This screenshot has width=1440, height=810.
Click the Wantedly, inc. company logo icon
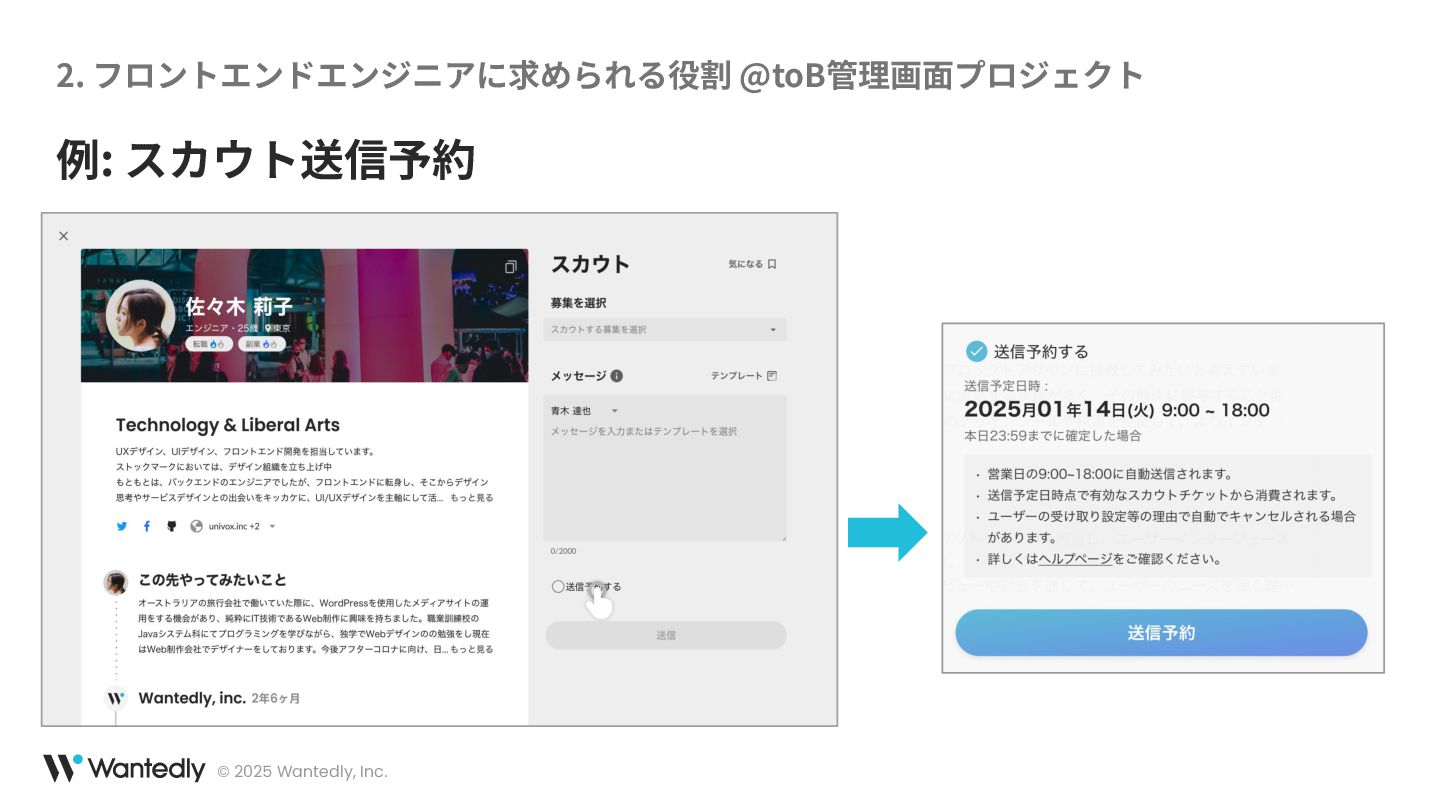[116, 698]
